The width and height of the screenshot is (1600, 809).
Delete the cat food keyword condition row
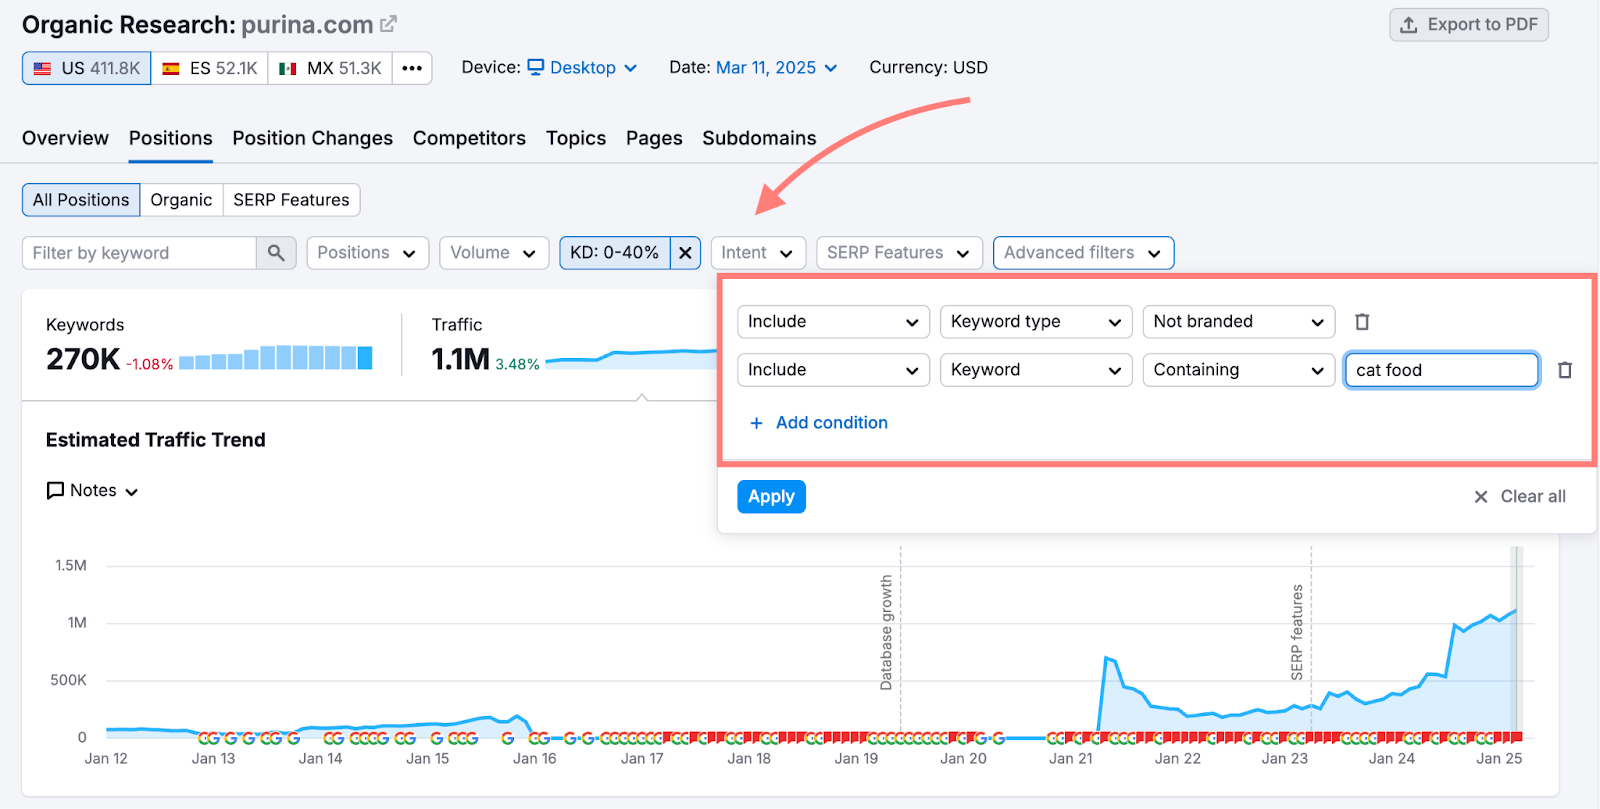click(1565, 370)
